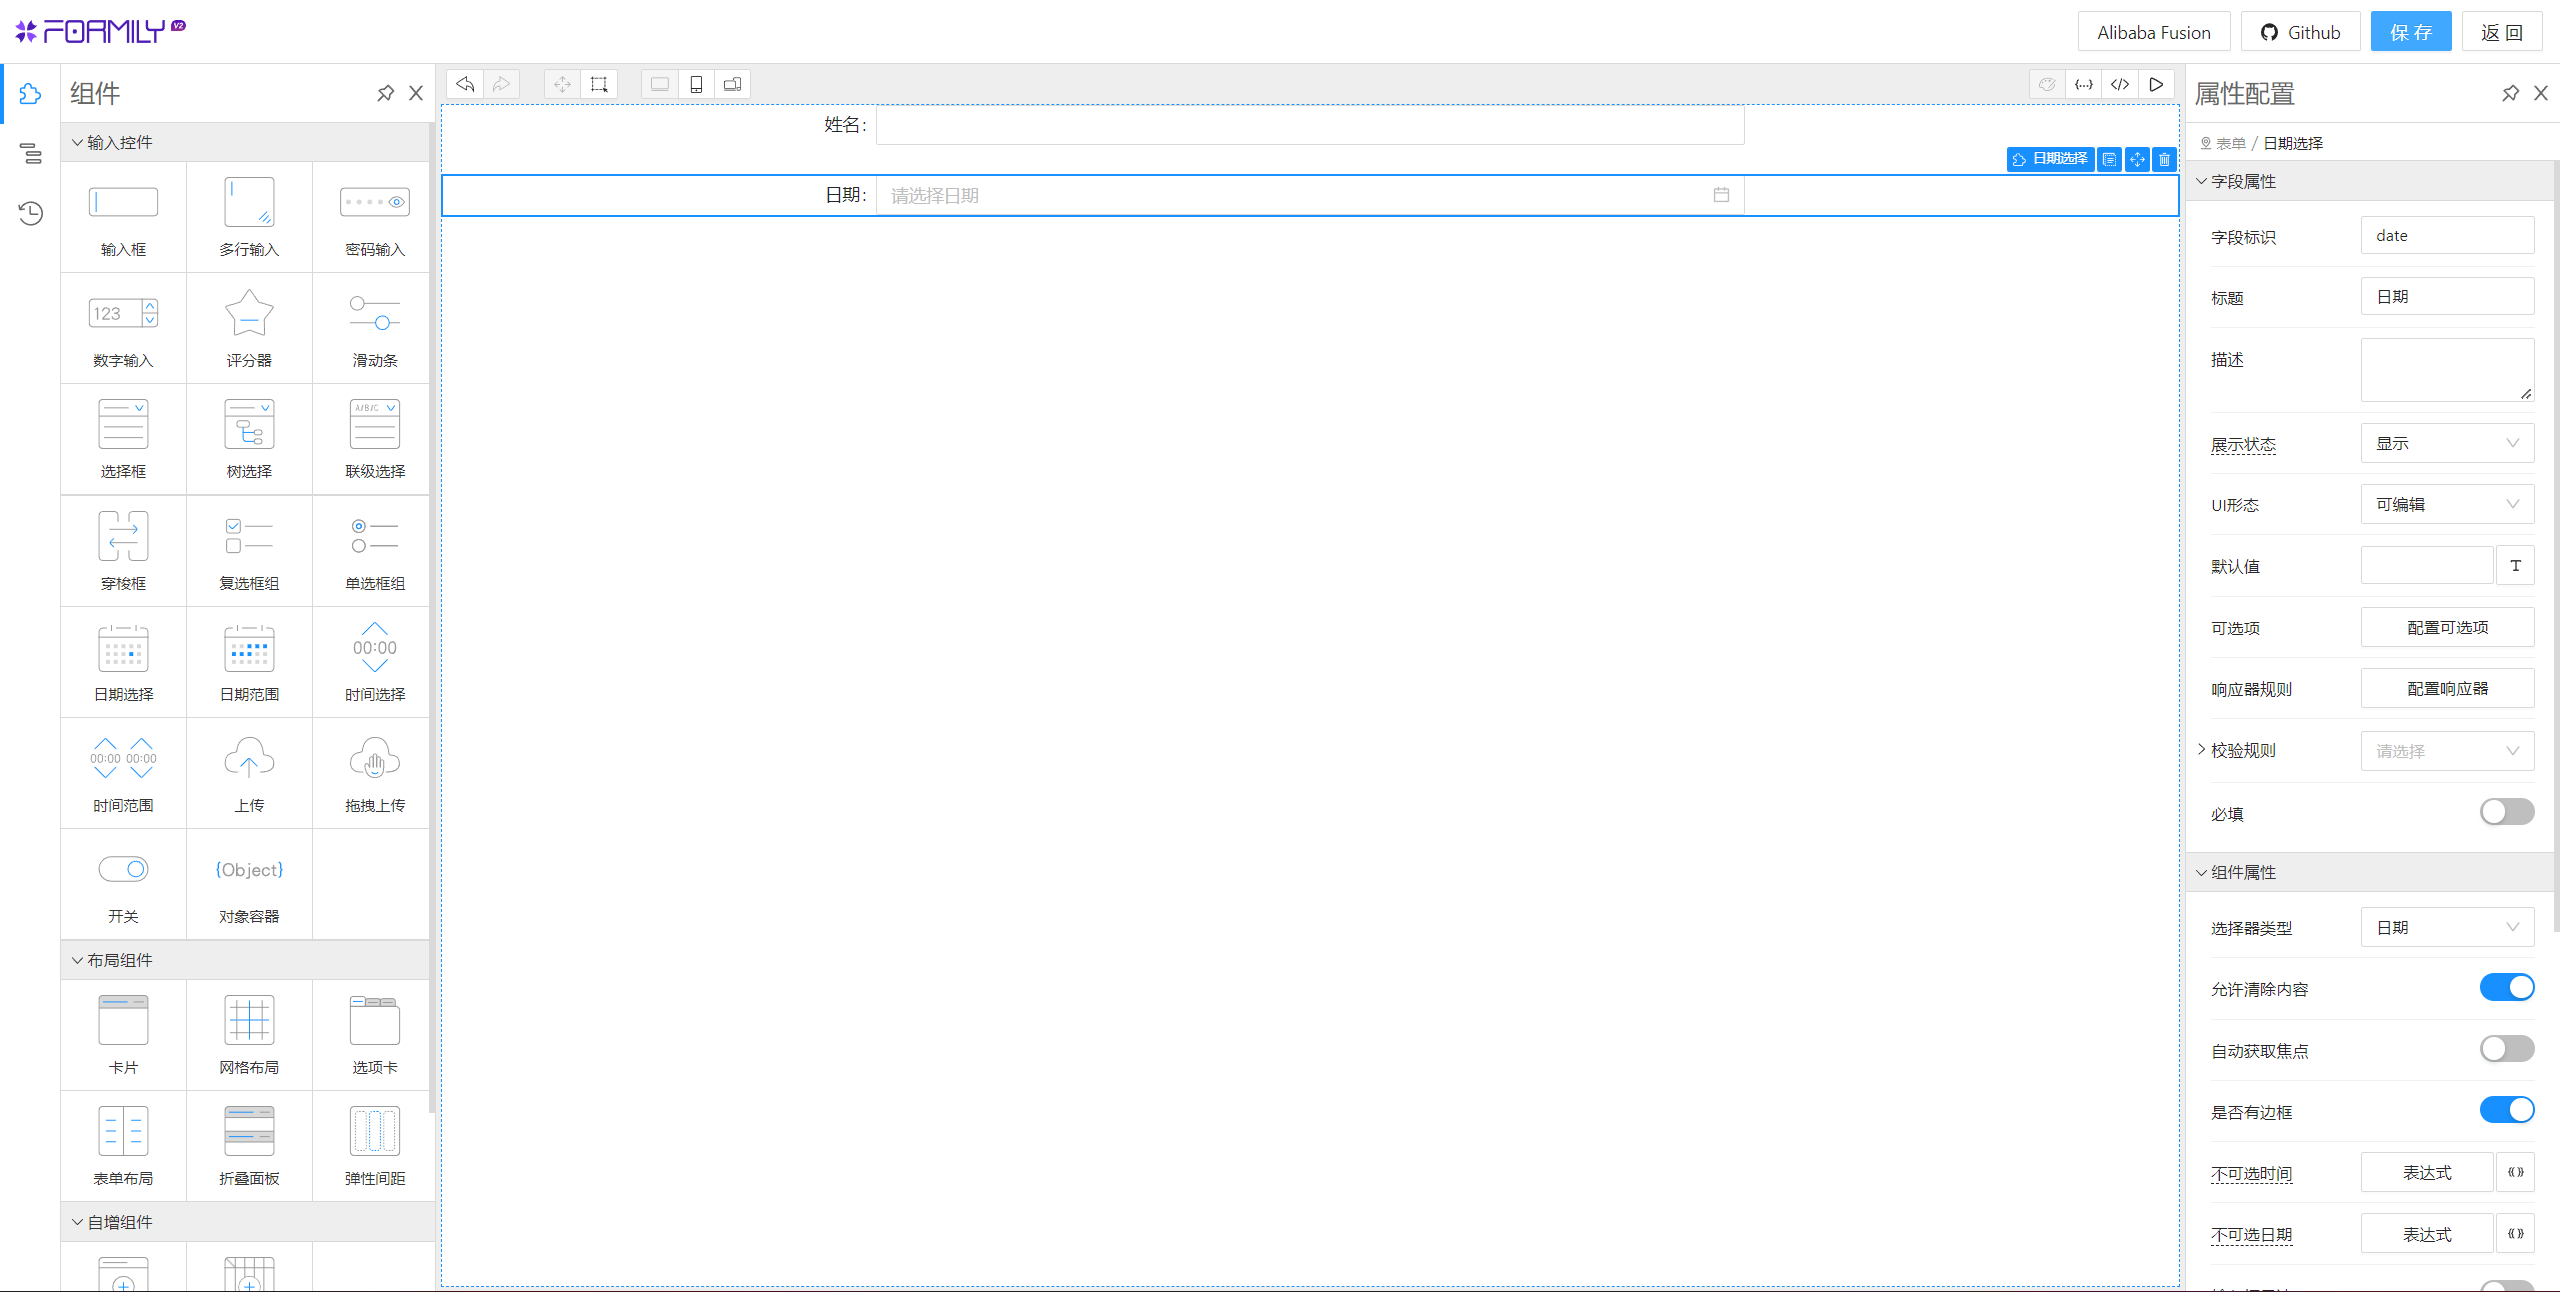Image resolution: width=2560 pixels, height=1292 pixels.
Task: Toggle the 必填 switch
Action: 2507,812
